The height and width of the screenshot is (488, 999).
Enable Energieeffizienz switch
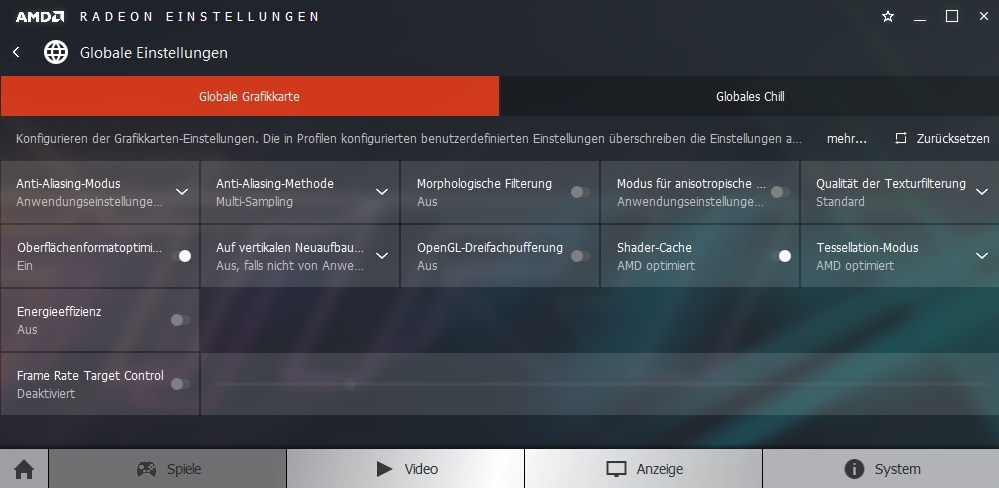pyautogui.click(x=181, y=320)
